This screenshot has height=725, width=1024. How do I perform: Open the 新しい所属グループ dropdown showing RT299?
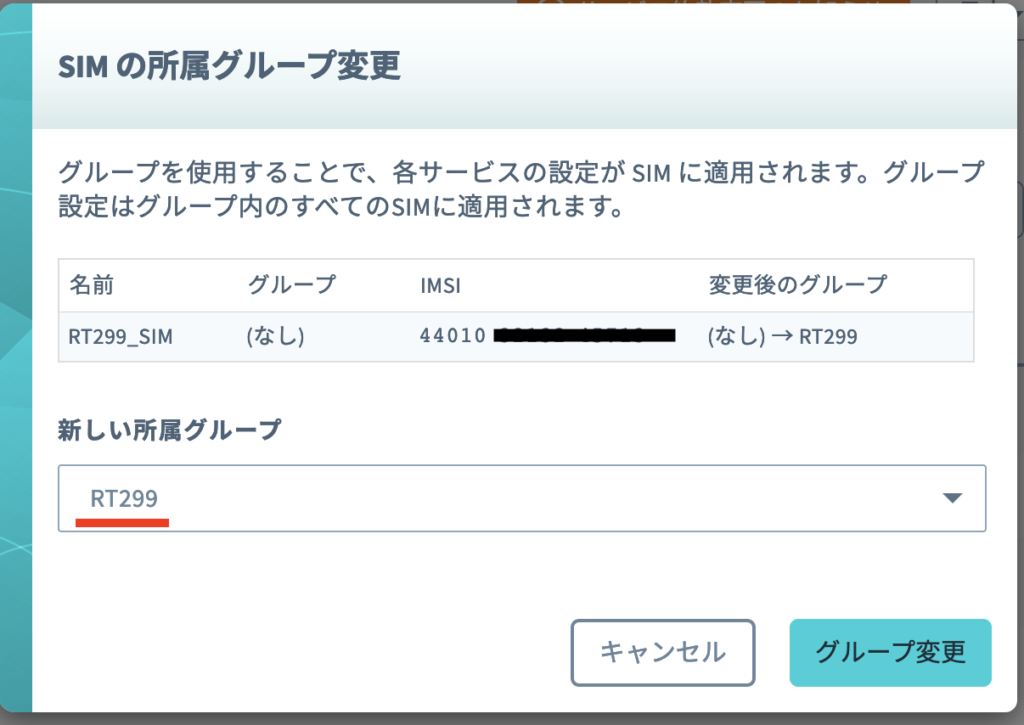(522, 498)
